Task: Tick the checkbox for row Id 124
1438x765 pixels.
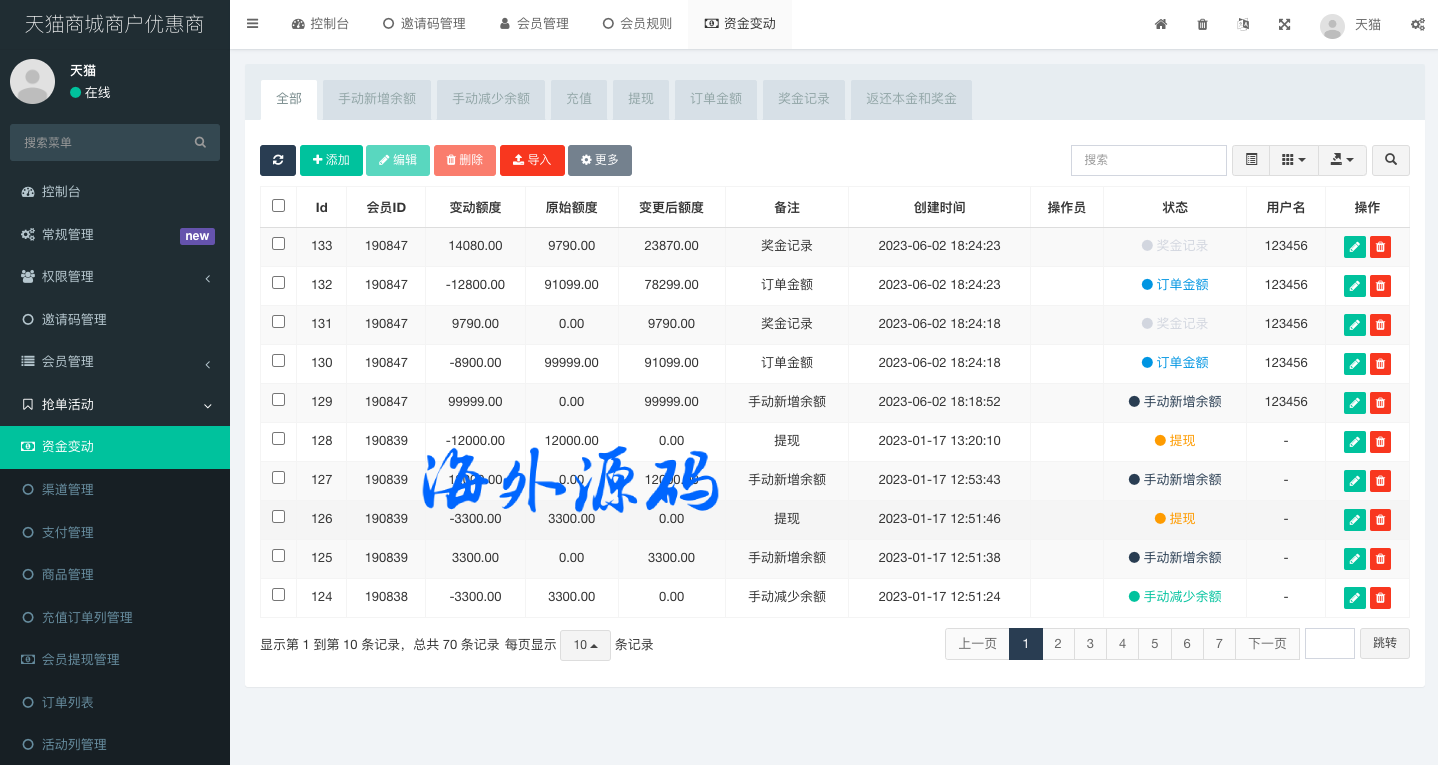Action: [278, 595]
